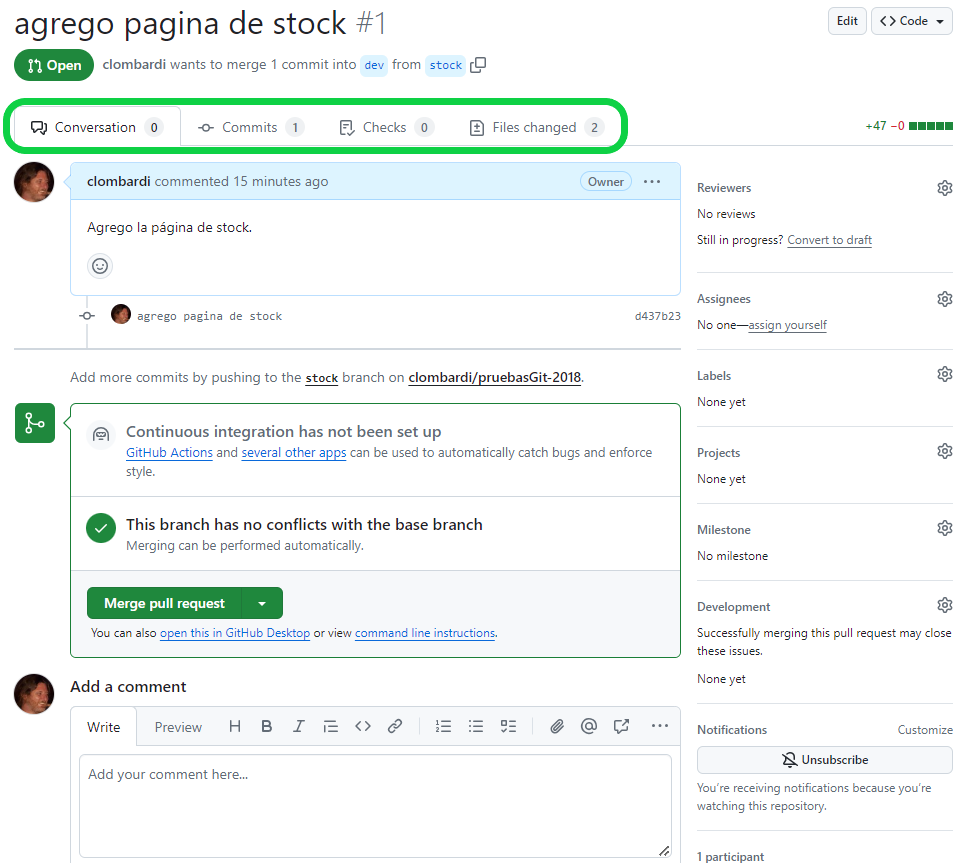
Task: Add an emoji reaction to the comment
Action: coord(100,266)
